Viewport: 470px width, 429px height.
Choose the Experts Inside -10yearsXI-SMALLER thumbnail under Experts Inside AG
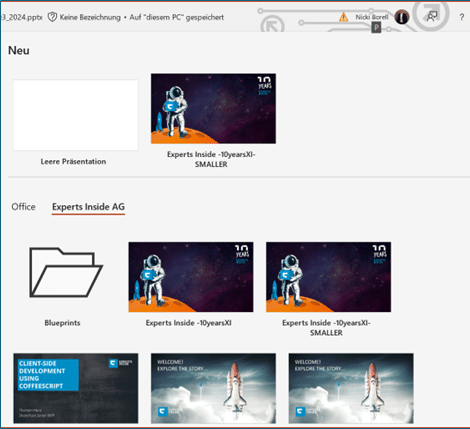[328, 277]
